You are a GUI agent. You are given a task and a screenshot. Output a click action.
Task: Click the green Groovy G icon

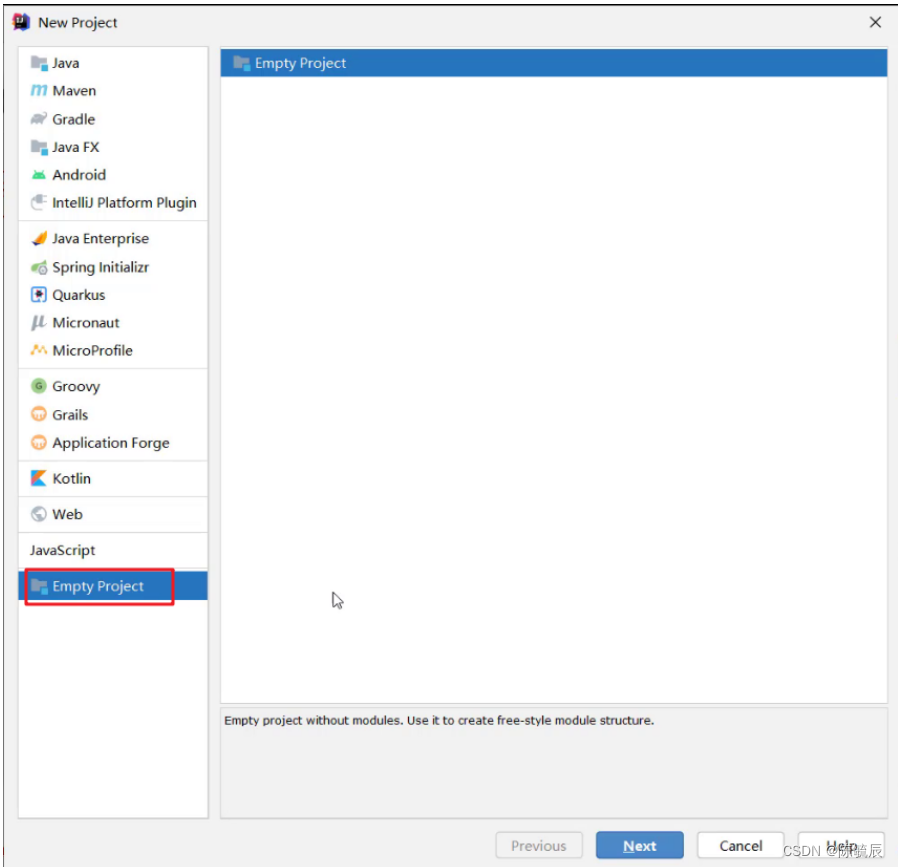coord(39,386)
